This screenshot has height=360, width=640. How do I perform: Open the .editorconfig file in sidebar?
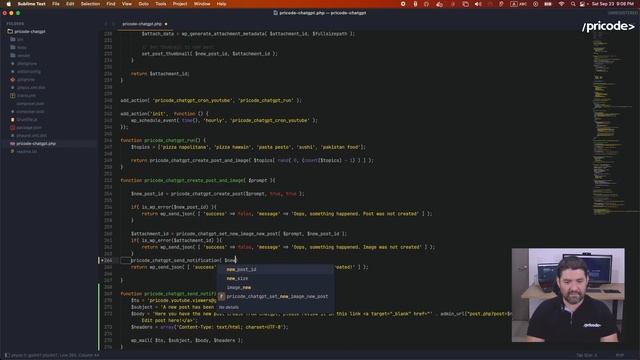[29, 71]
